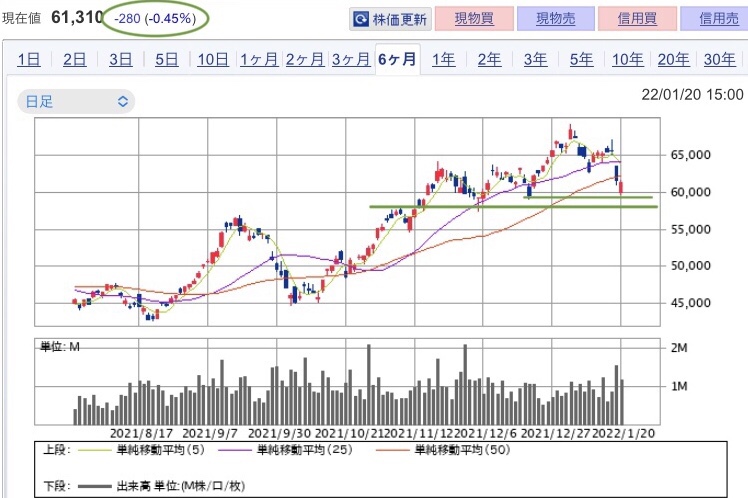Viewport: 748px width, 498px height.
Task: Click the current price value 61,310
Action: [77, 18]
